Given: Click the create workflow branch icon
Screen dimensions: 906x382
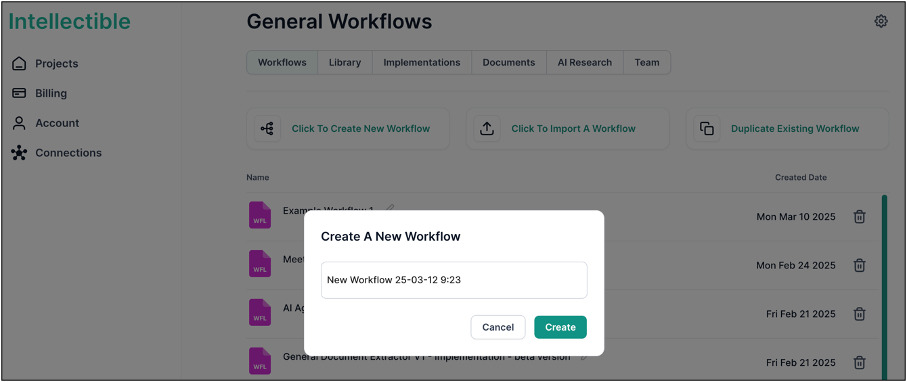Looking at the screenshot, I should click(x=267, y=128).
